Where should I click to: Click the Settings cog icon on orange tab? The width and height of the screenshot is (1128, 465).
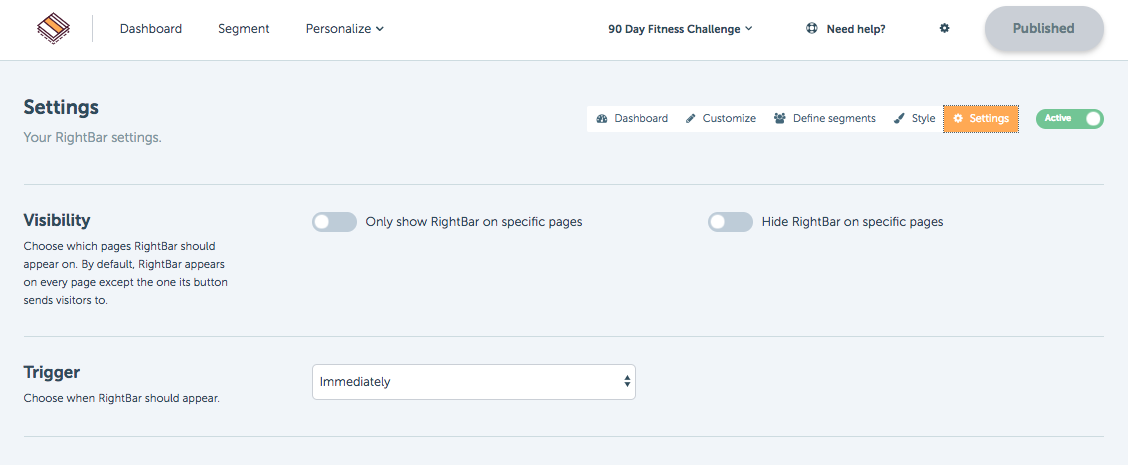pyautogui.click(x=958, y=119)
